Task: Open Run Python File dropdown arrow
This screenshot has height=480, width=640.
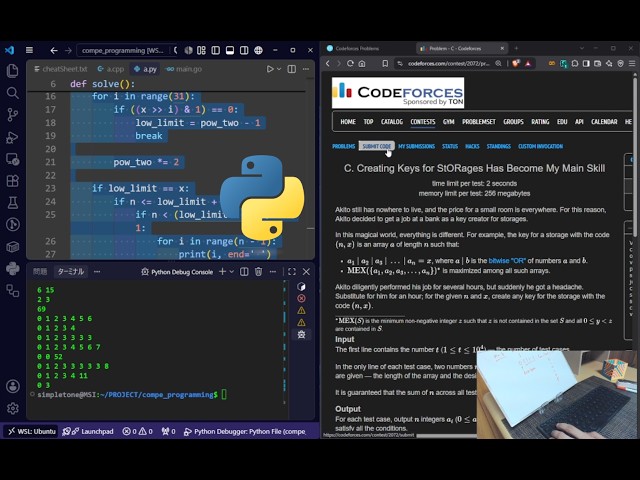Action: coord(279,69)
